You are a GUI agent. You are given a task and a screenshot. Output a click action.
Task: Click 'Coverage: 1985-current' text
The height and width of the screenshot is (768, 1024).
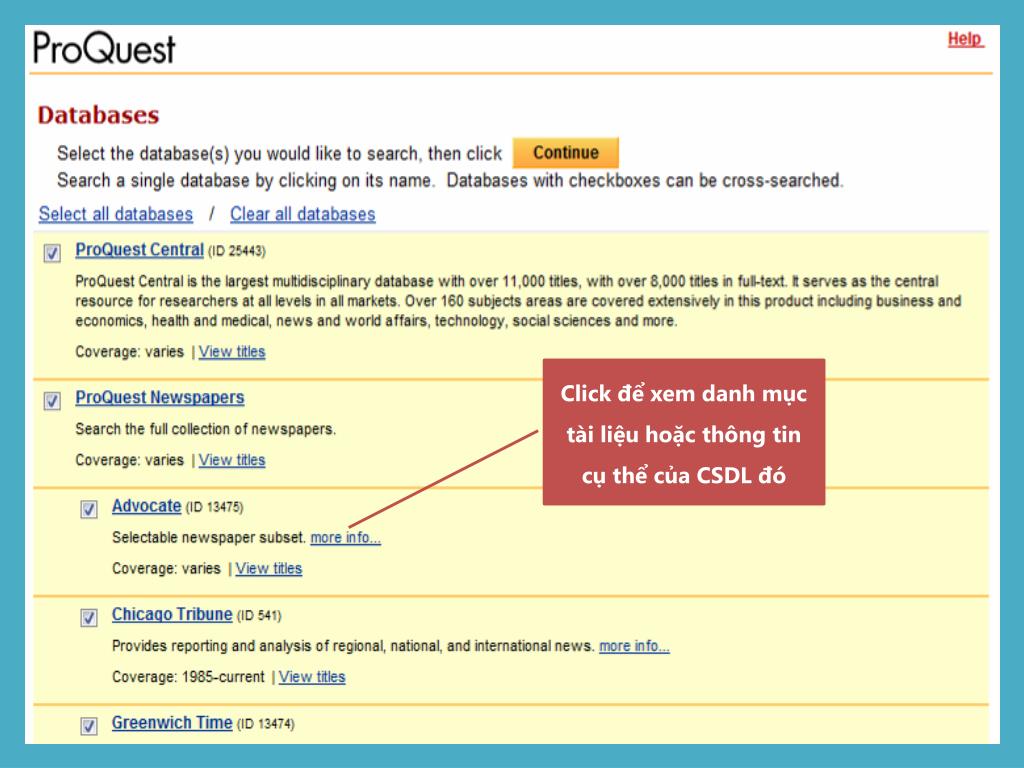[188, 677]
